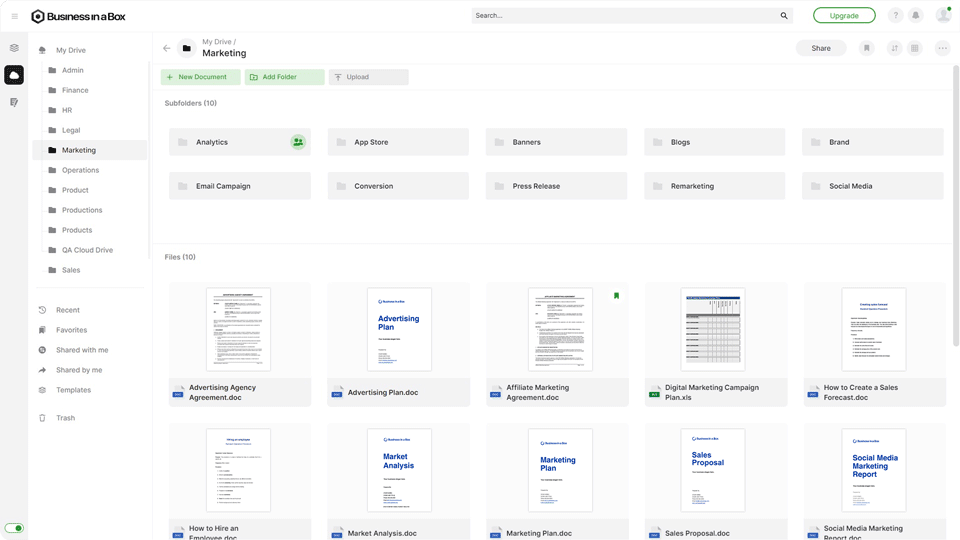
Task: Open the Sales folder in sidebar
Action: tap(71, 270)
